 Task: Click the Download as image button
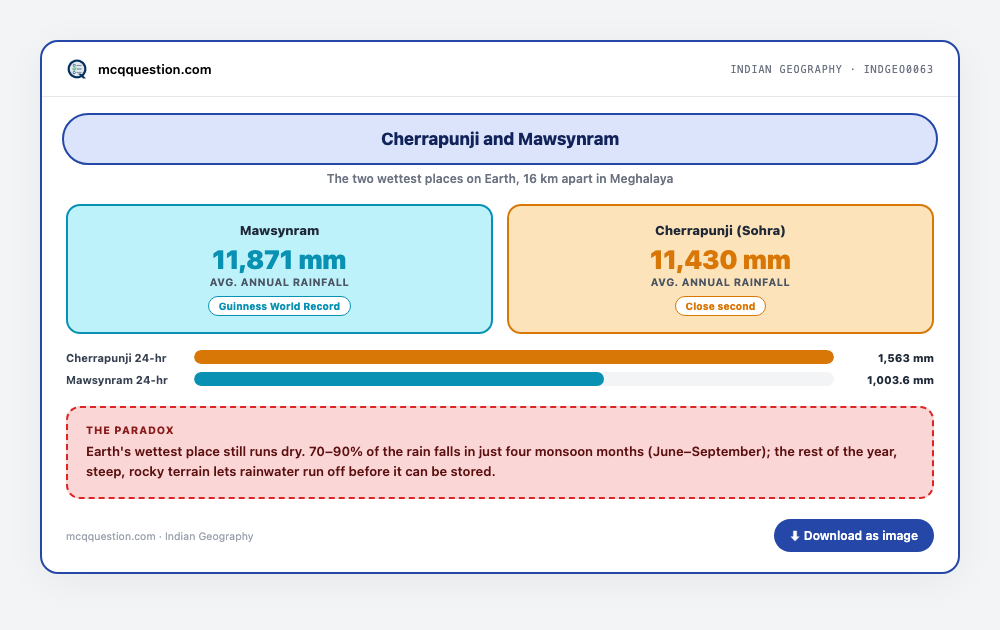tap(853, 536)
